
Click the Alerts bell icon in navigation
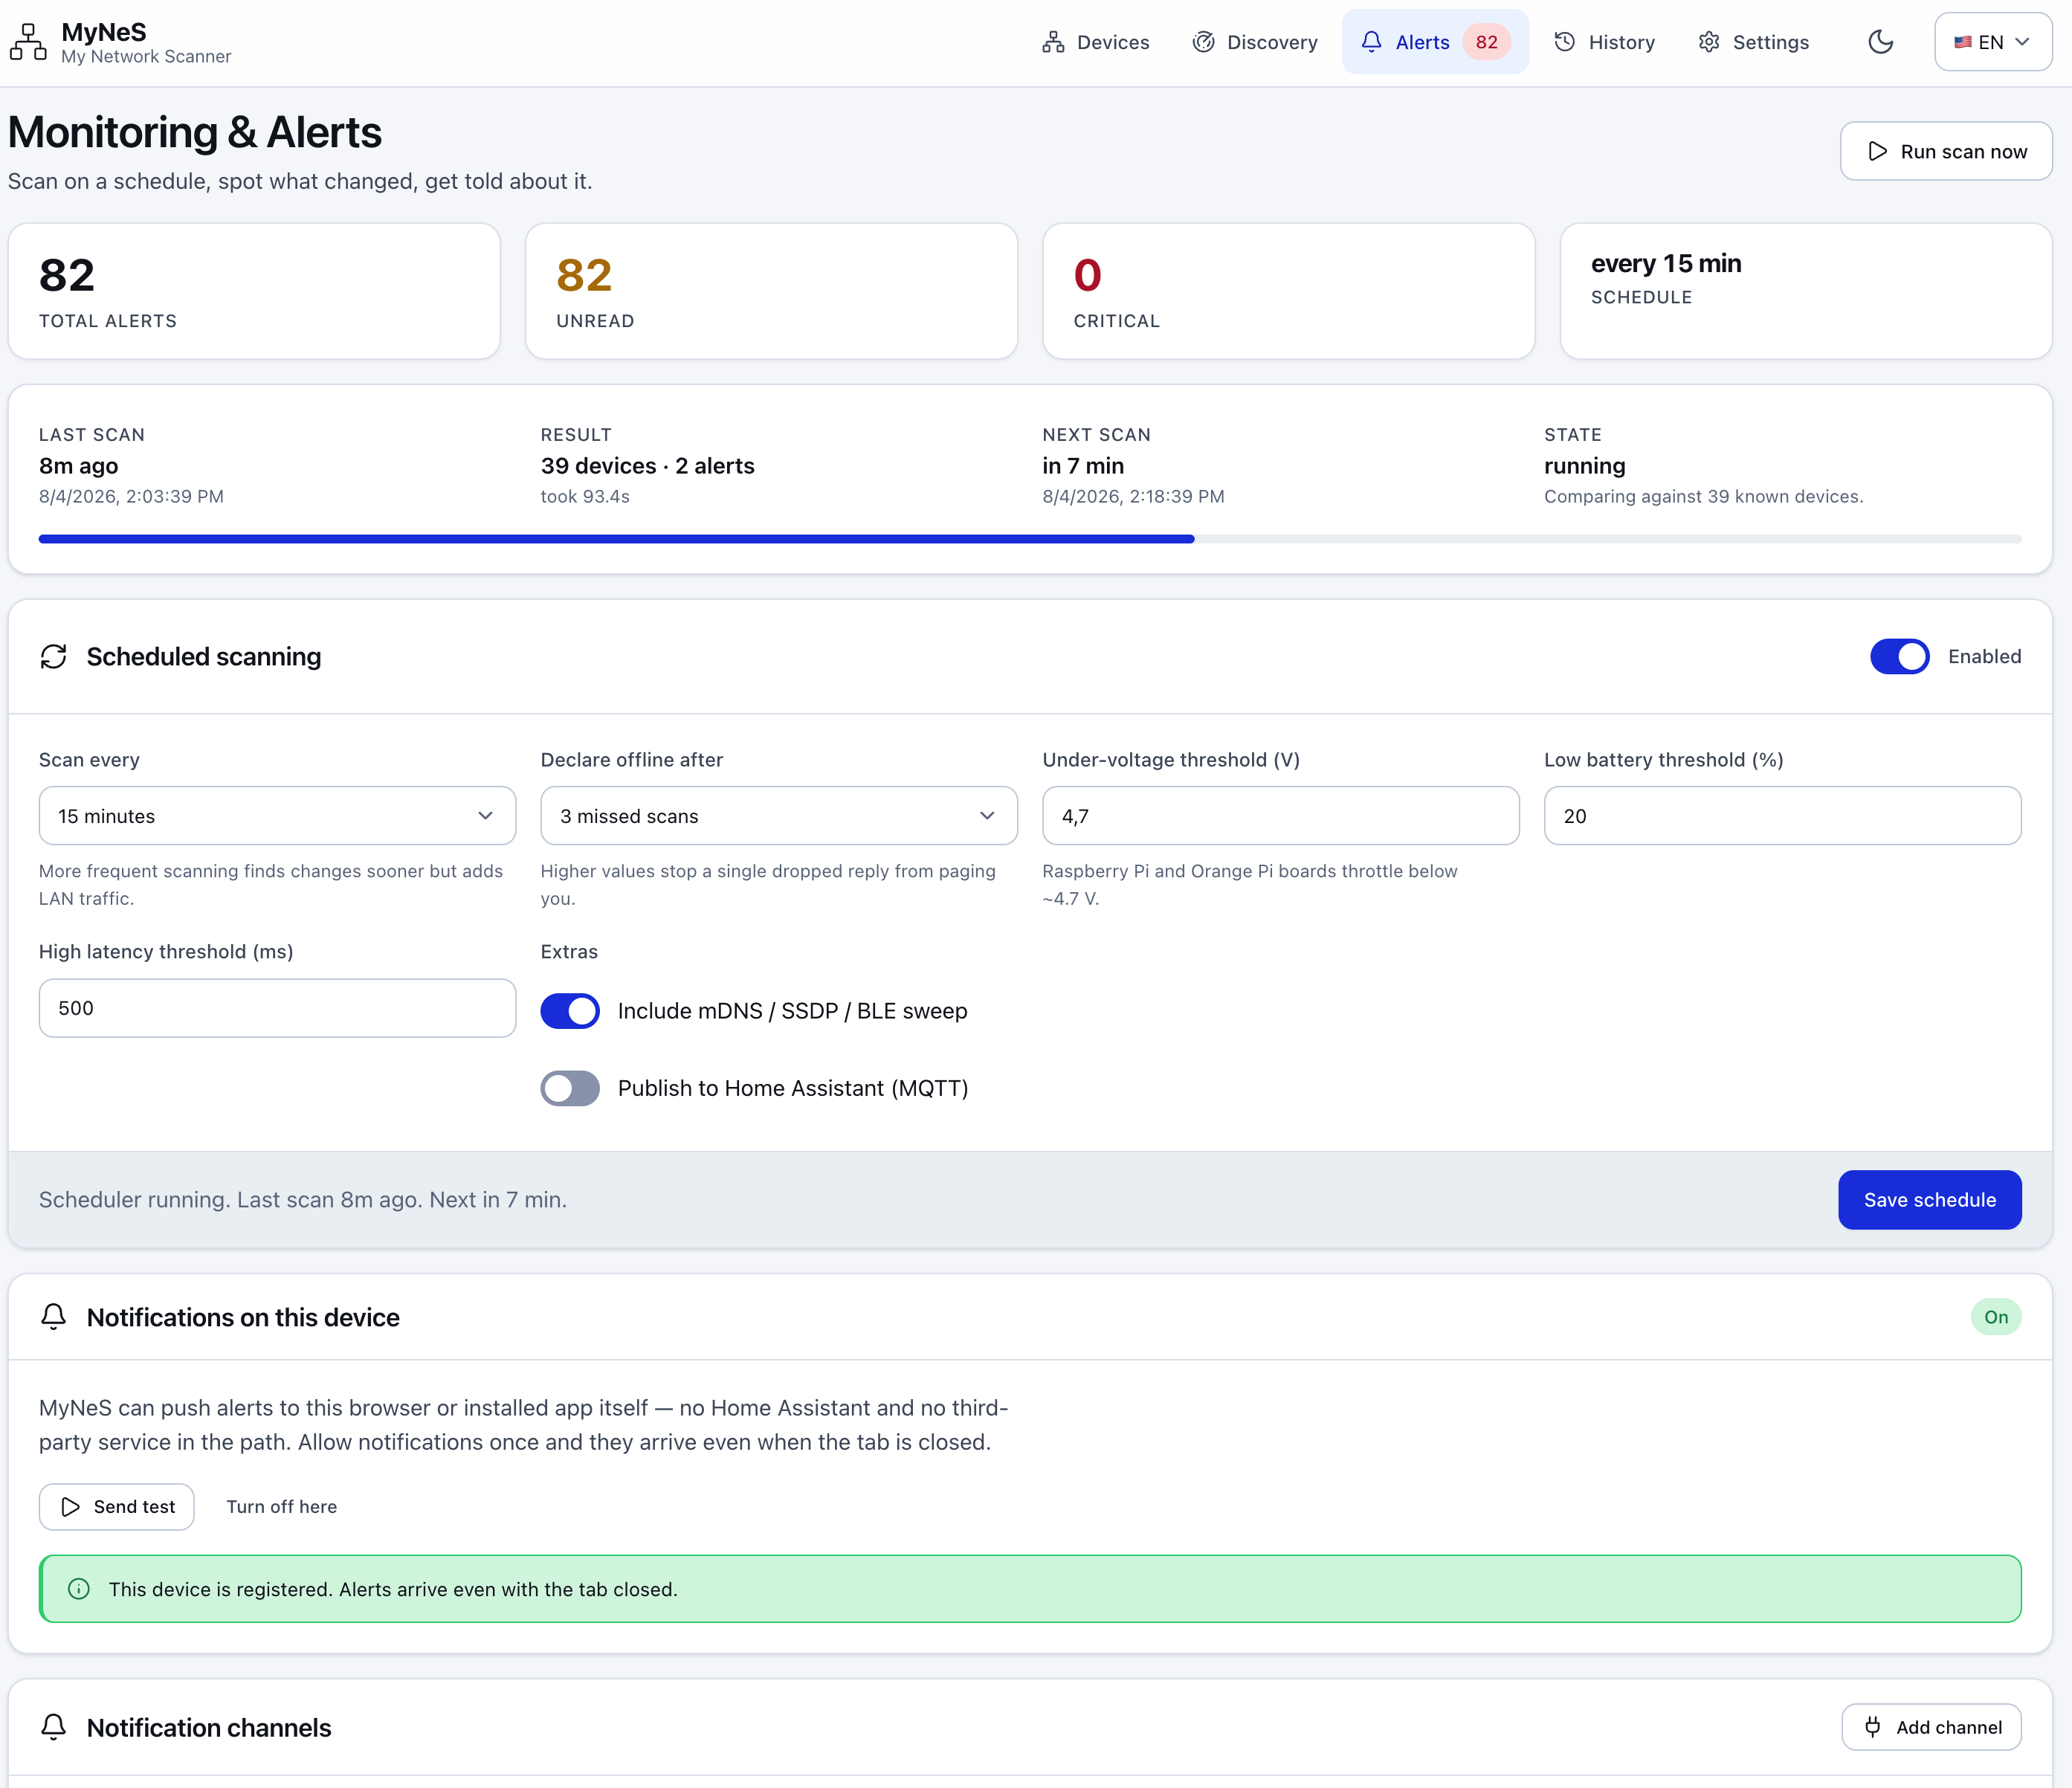pos(1371,42)
